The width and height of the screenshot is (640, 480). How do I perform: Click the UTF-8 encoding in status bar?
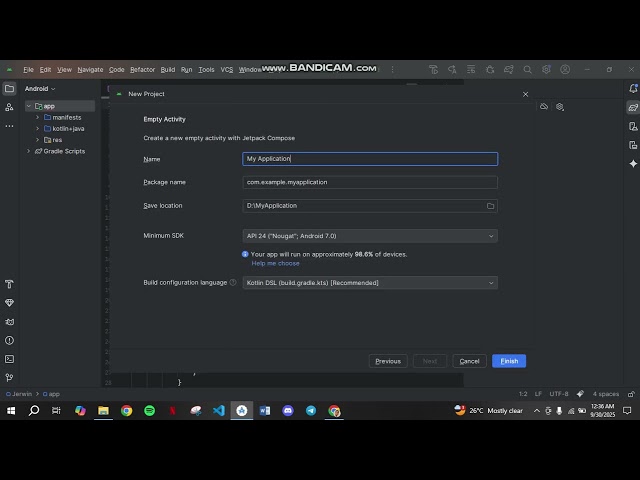(559, 394)
